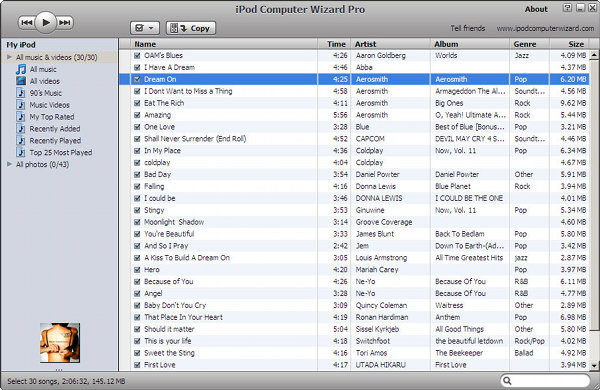
Task: Click album cell Back To Bedlam
Action: click(x=460, y=234)
